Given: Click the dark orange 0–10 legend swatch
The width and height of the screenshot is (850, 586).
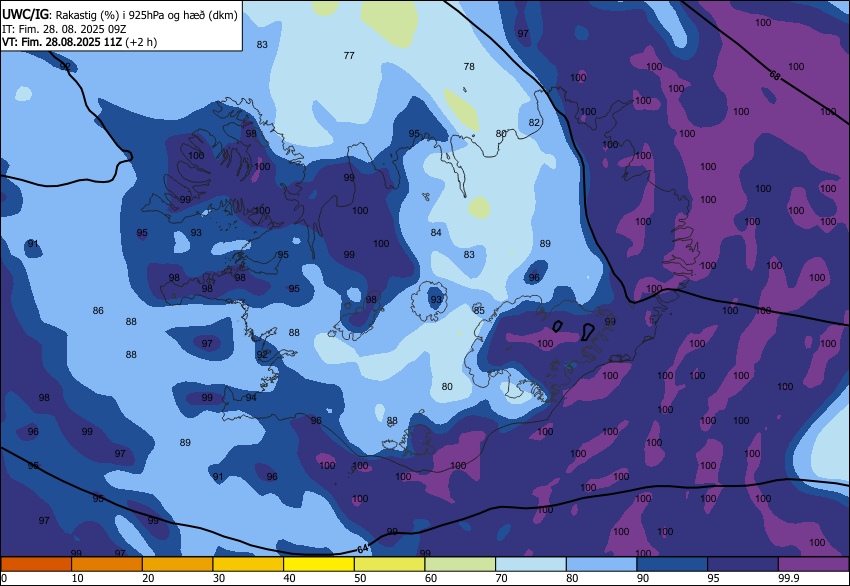Looking at the screenshot, I should 36,564.
